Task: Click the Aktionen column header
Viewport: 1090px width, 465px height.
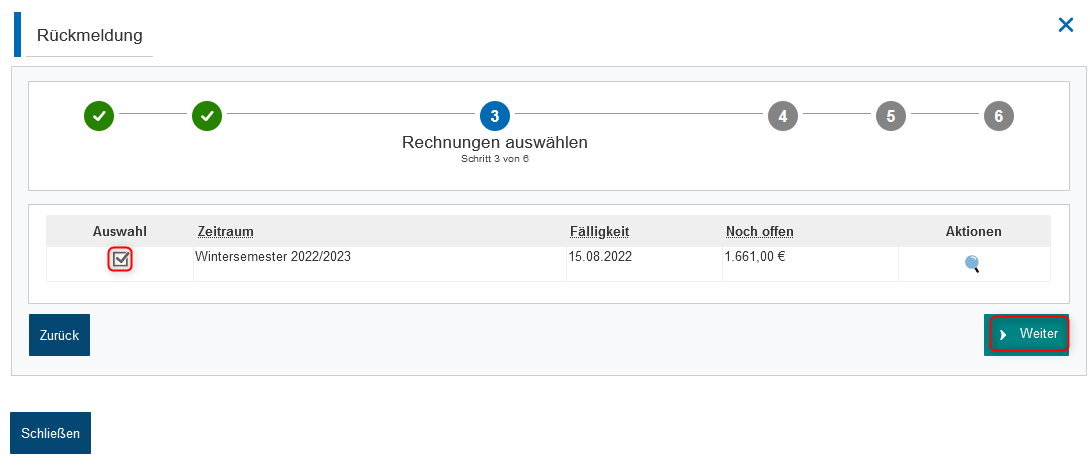Action: click(973, 231)
